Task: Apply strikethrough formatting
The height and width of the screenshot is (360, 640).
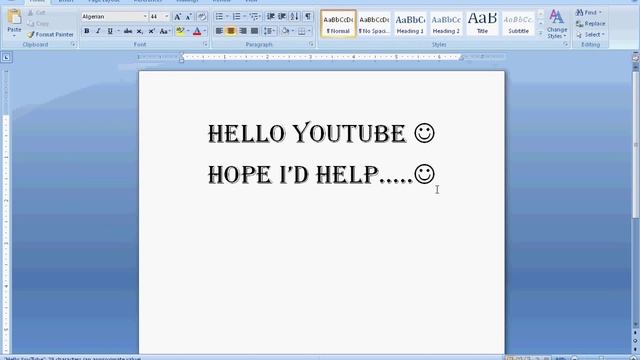Action: click(x=128, y=31)
